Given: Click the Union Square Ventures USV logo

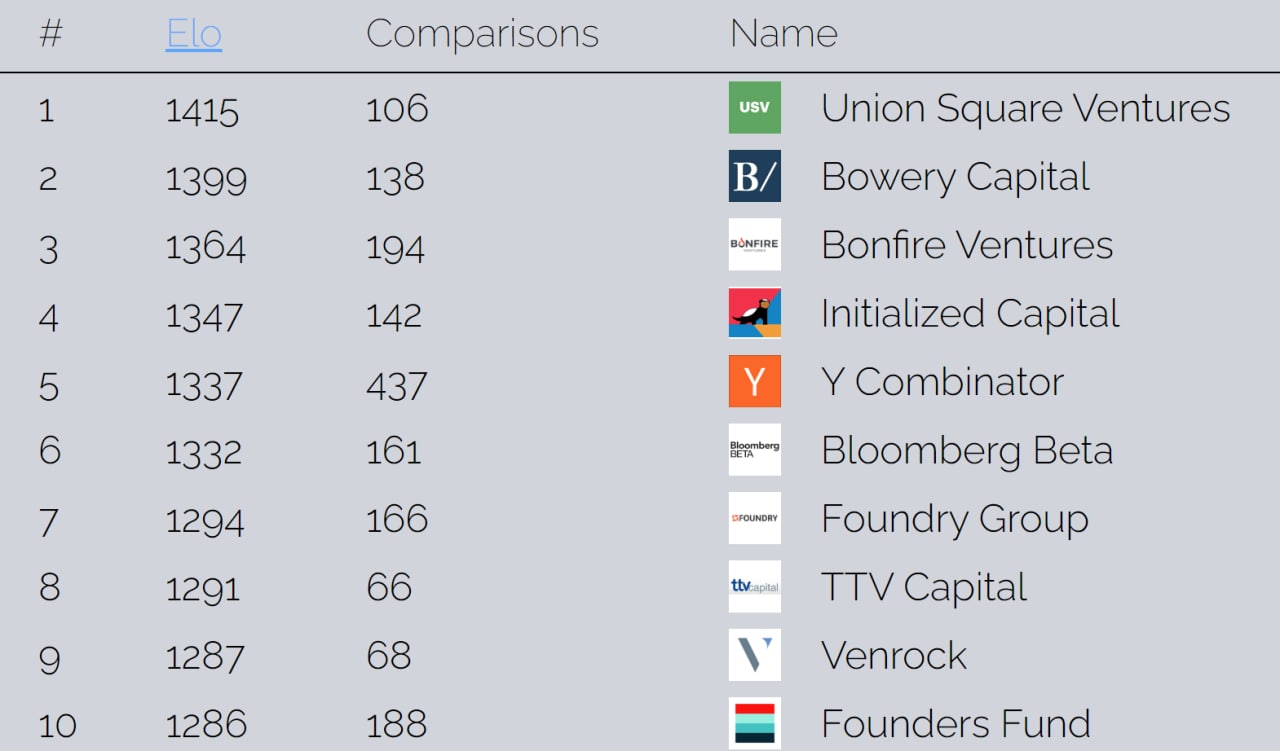Looking at the screenshot, I should [x=754, y=108].
